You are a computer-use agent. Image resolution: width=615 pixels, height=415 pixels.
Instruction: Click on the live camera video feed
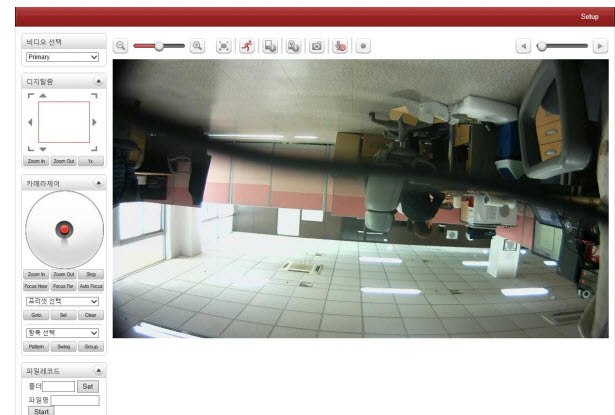click(360, 198)
